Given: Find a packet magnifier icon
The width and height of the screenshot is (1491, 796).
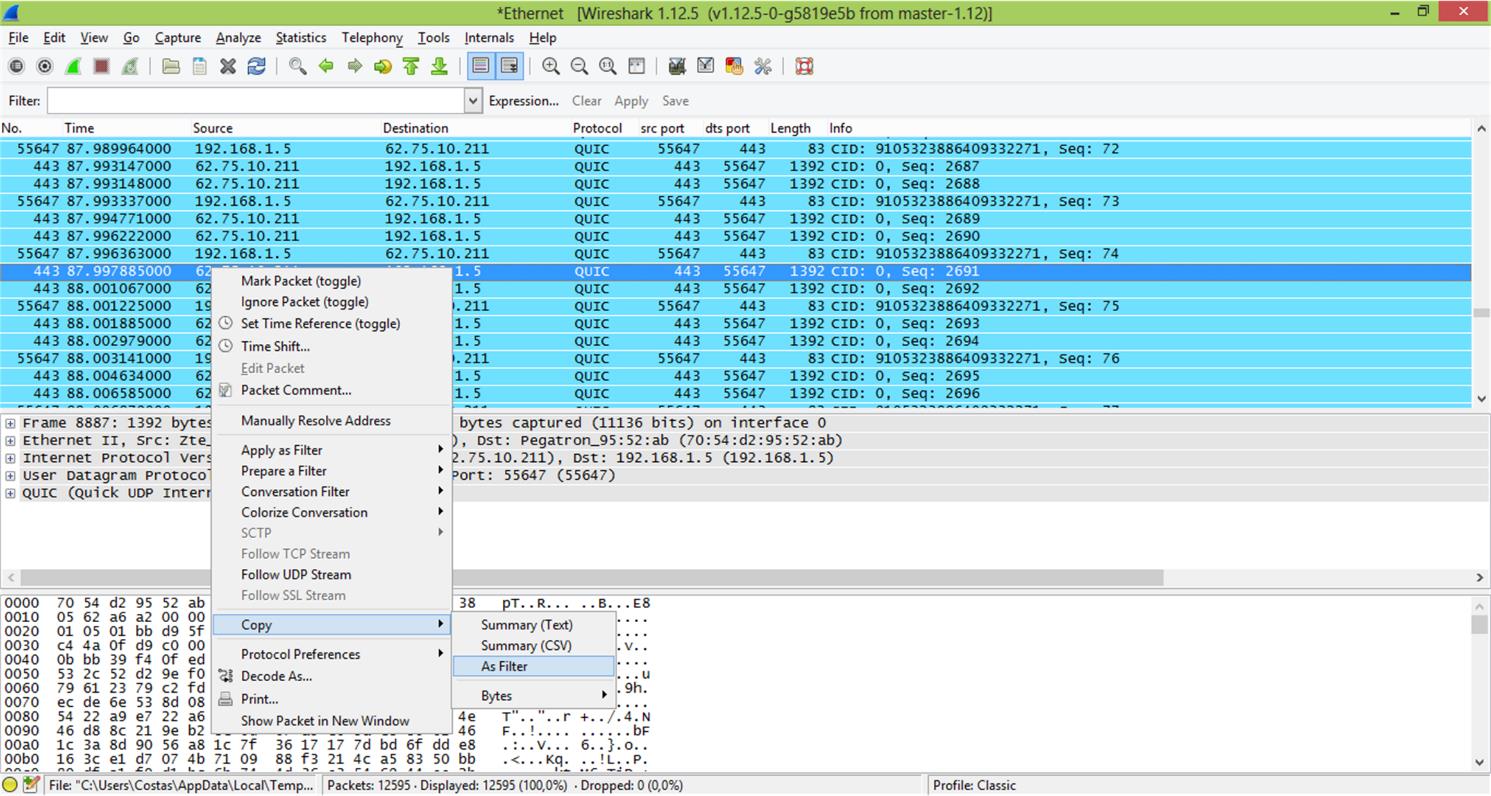Looking at the screenshot, I should tap(297, 66).
